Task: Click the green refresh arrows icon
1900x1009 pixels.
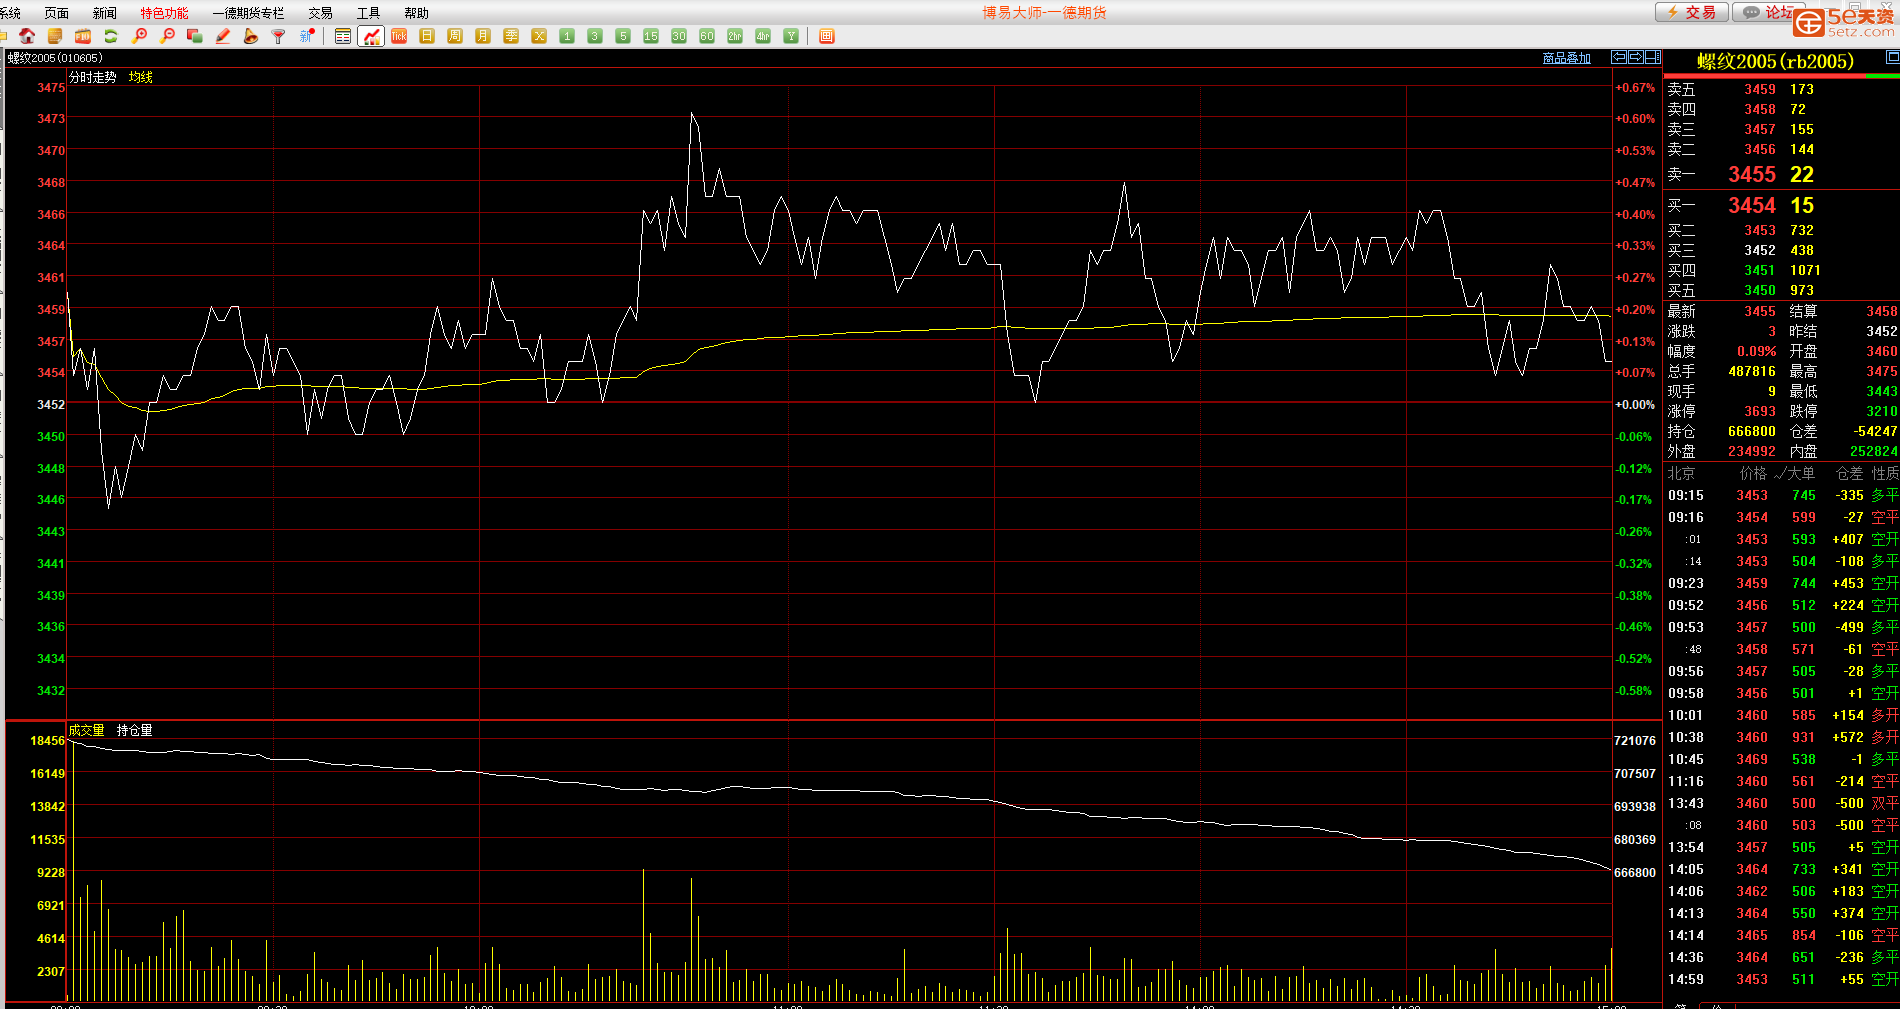Action: click(x=111, y=36)
